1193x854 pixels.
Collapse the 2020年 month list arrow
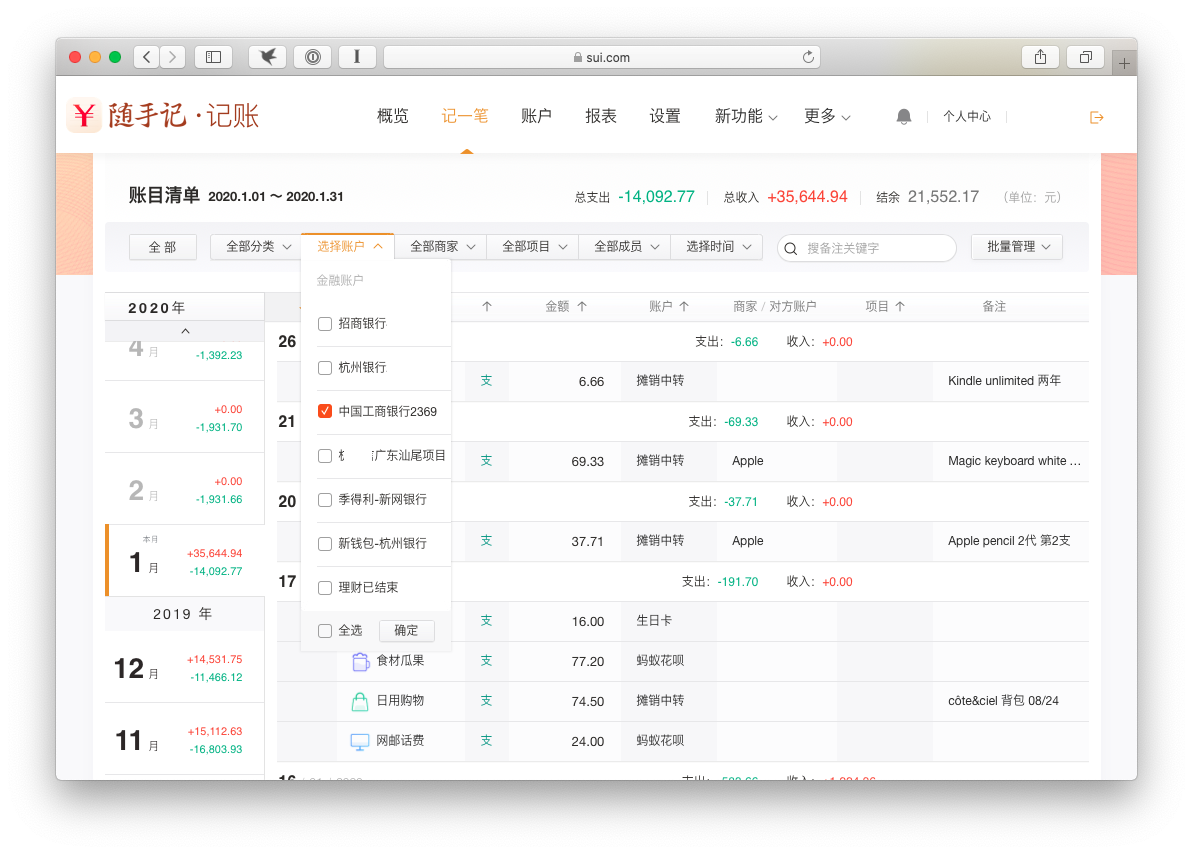click(185, 331)
